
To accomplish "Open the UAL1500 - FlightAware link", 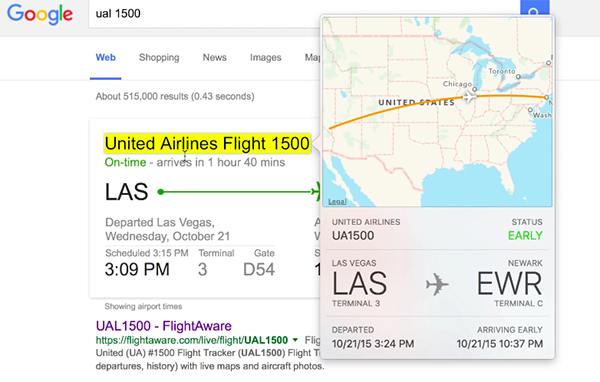I will click(x=164, y=326).
